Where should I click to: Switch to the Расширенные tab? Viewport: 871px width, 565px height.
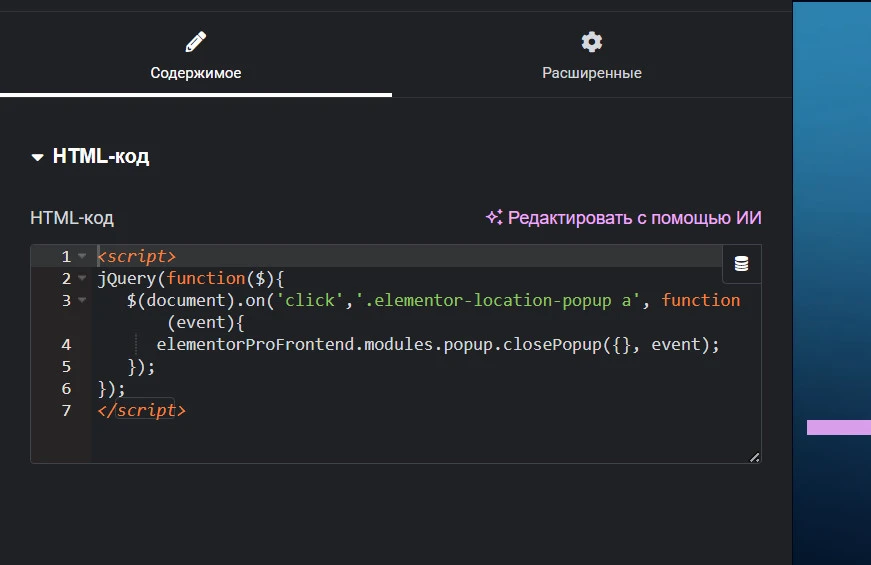point(592,55)
